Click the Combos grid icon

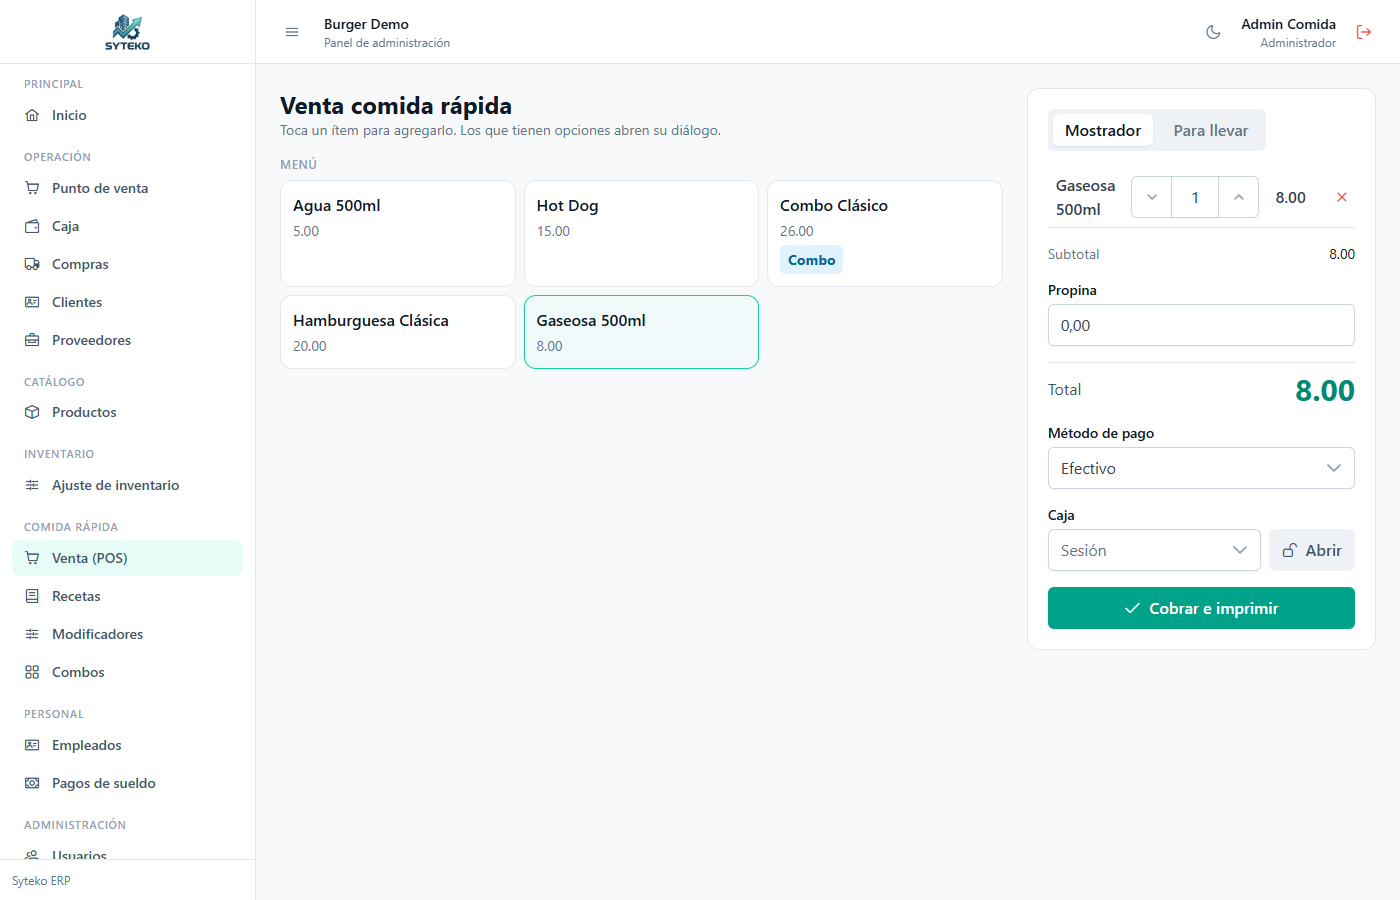point(32,672)
